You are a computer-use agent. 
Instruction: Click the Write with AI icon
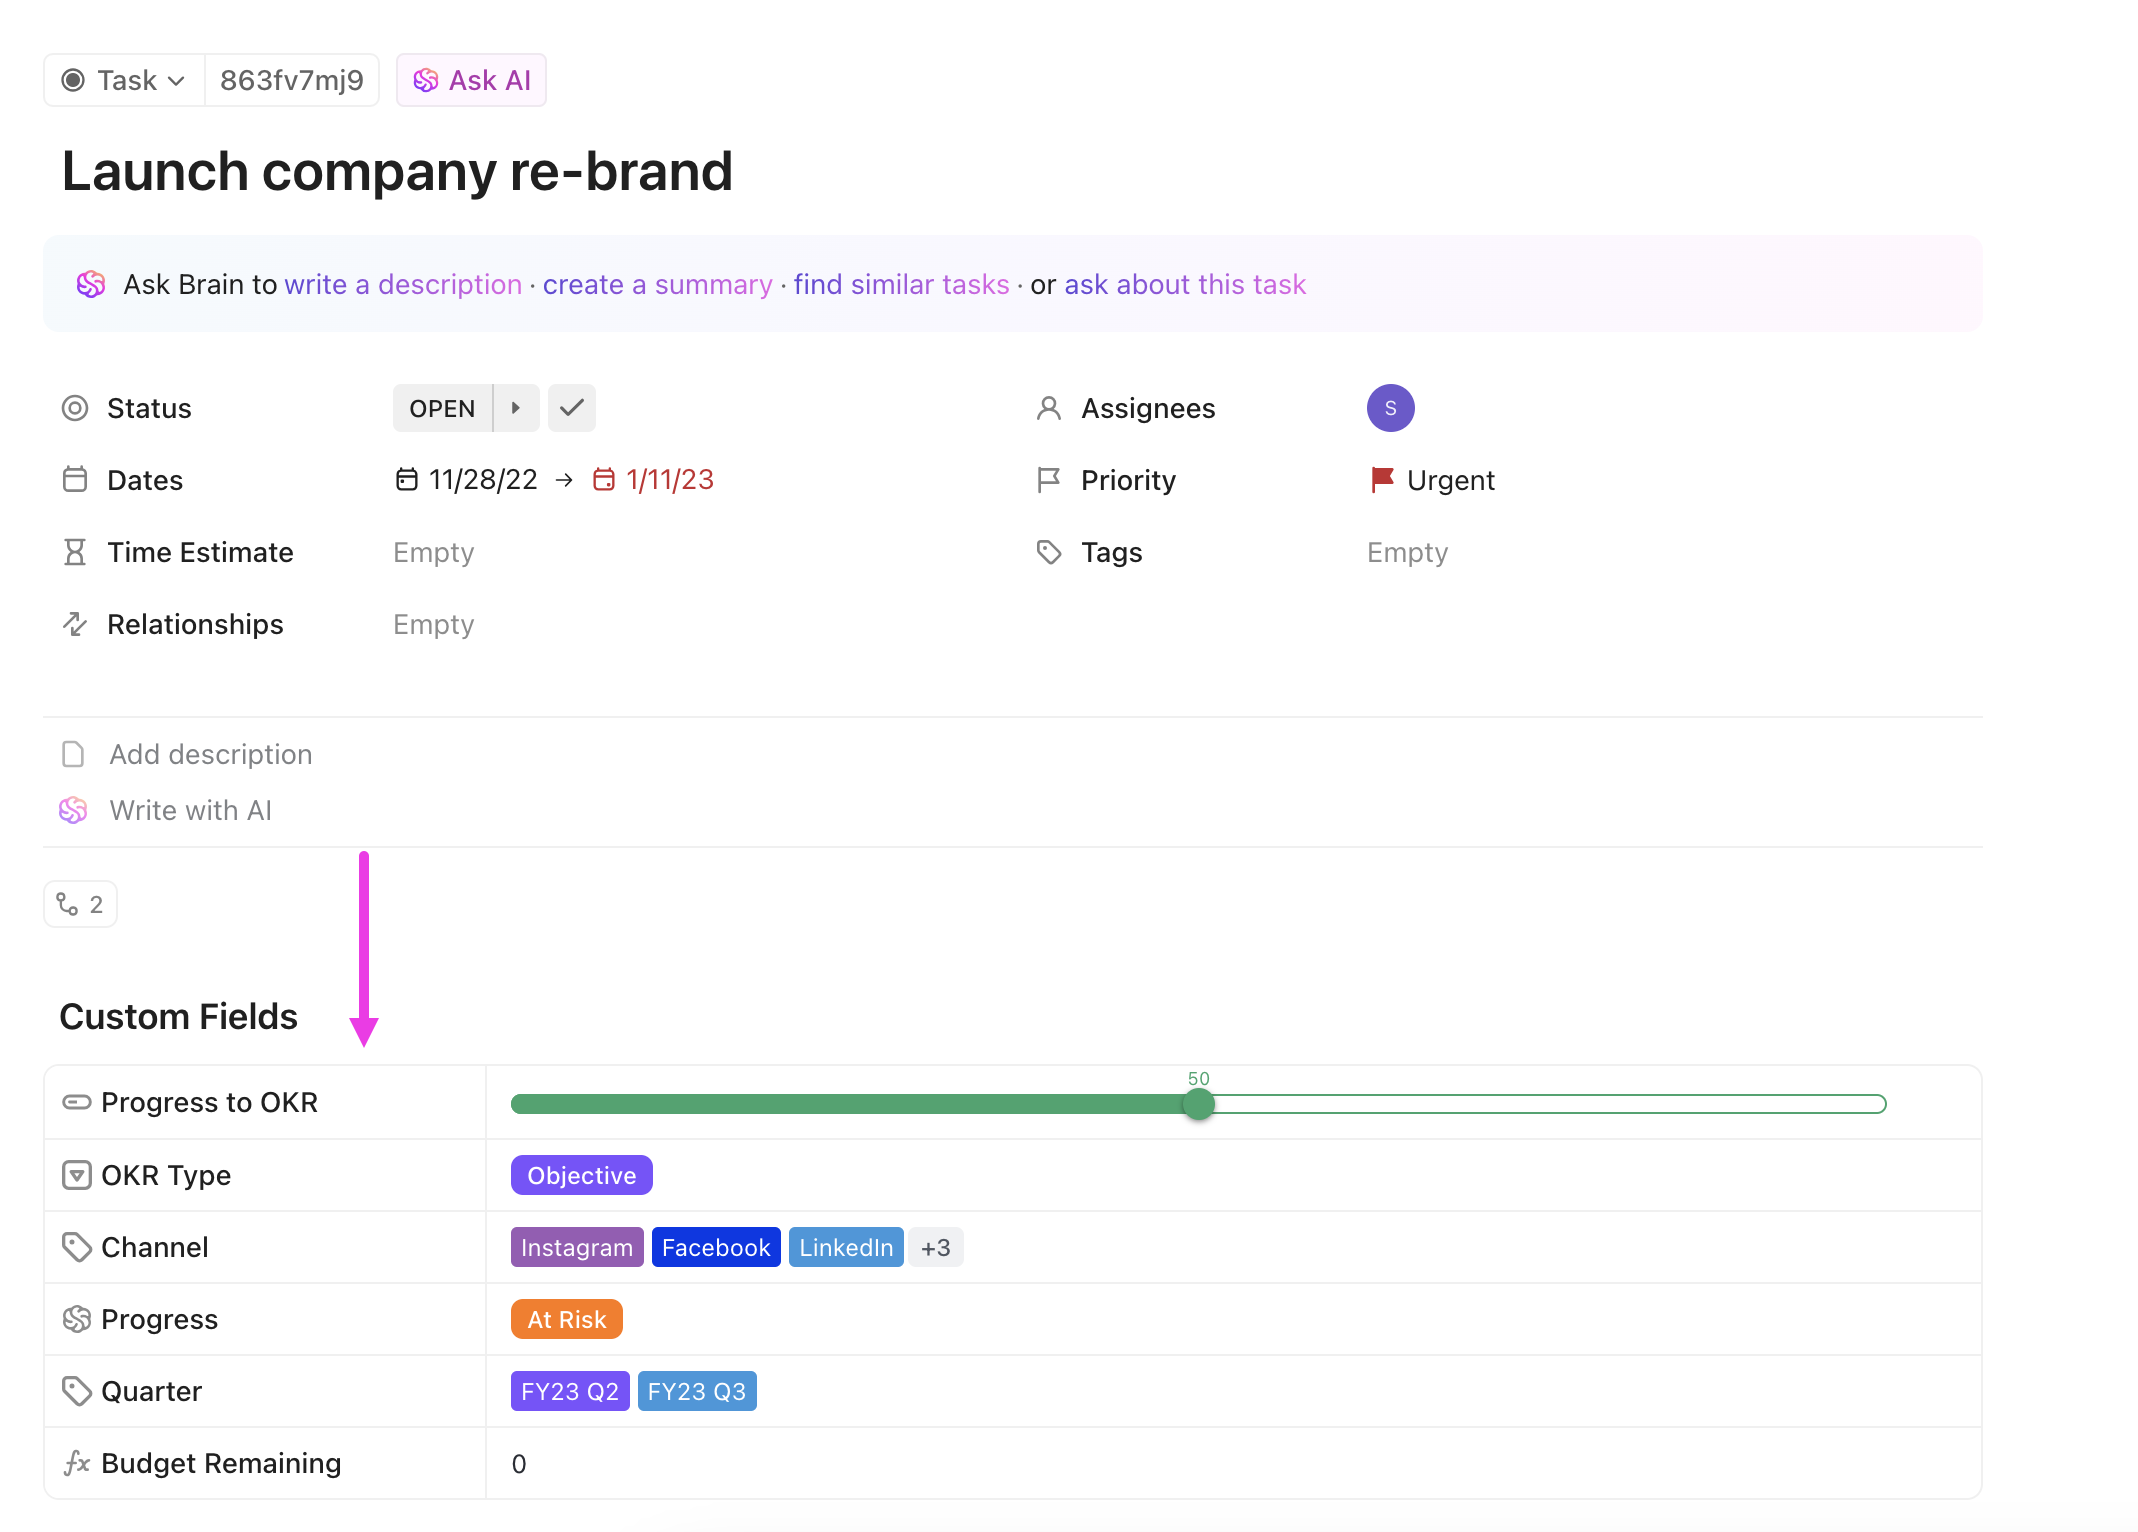[73, 810]
